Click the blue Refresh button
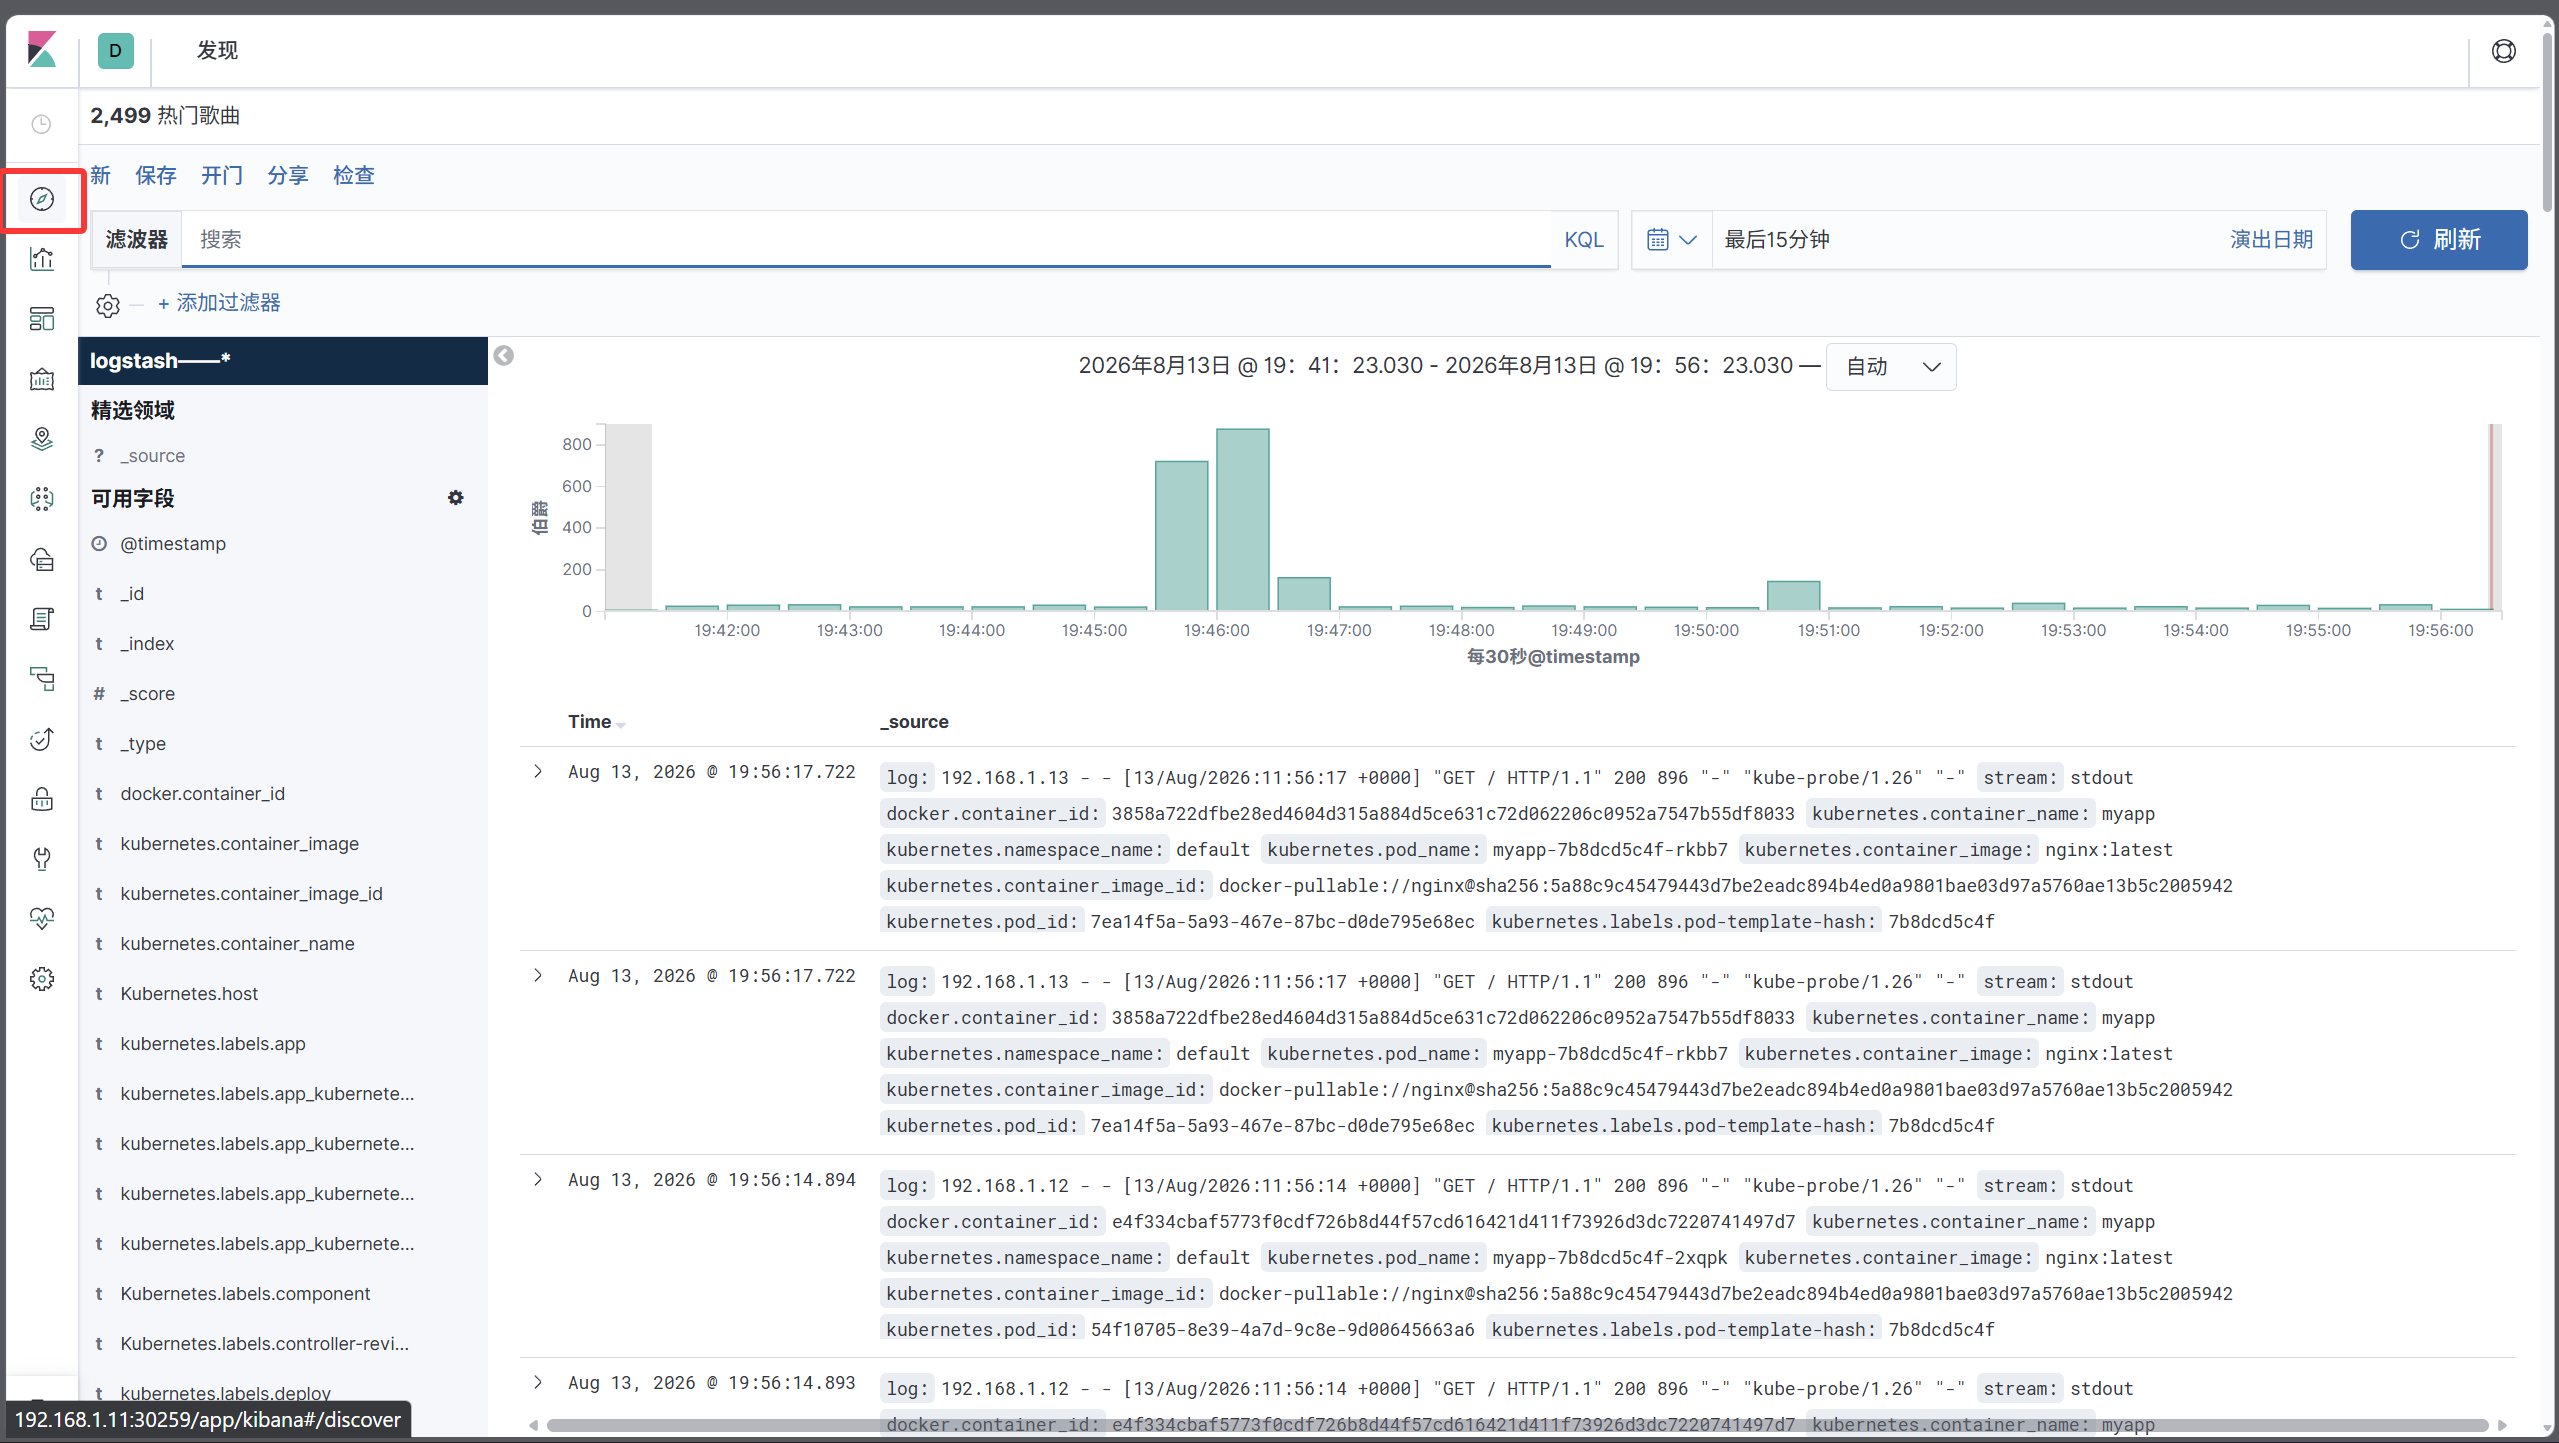Image resolution: width=2559 pixels, height=1443 pixels. [x=2439, y=240]
